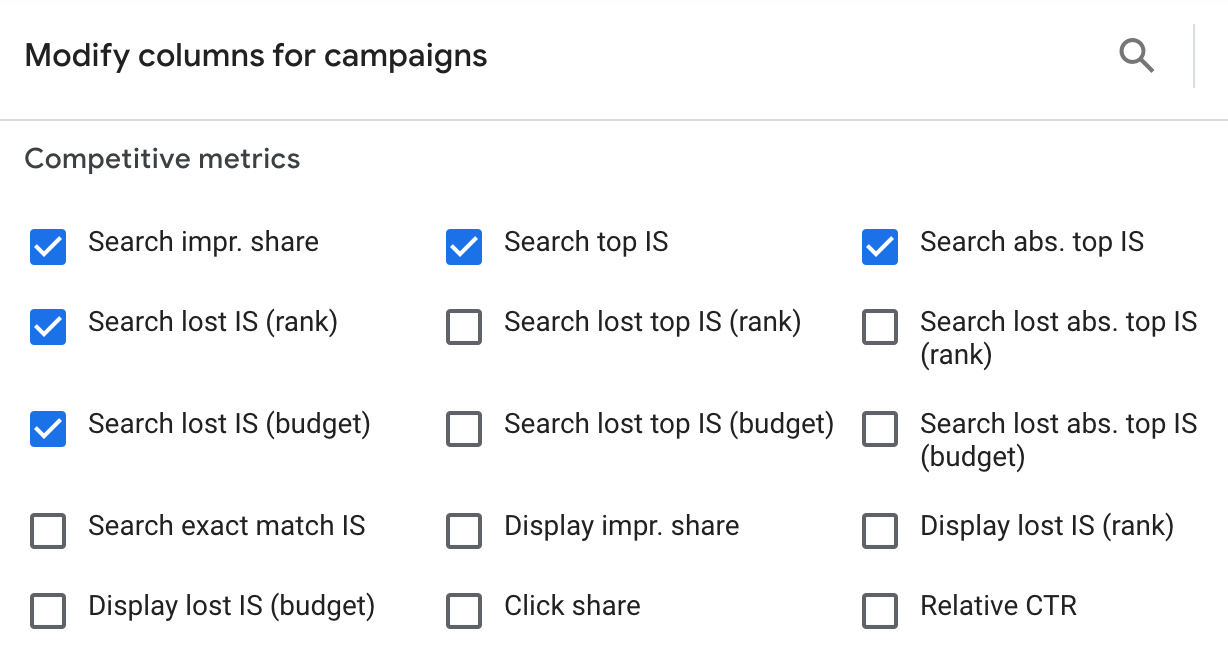Check the Relative CTR checkbox
This screenshot has width=1228, height=668.
(x=880, y=611)
